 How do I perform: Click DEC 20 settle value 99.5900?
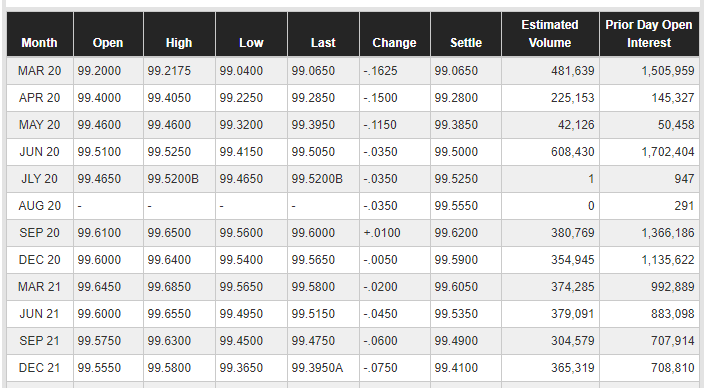click(x=456, y=260)
